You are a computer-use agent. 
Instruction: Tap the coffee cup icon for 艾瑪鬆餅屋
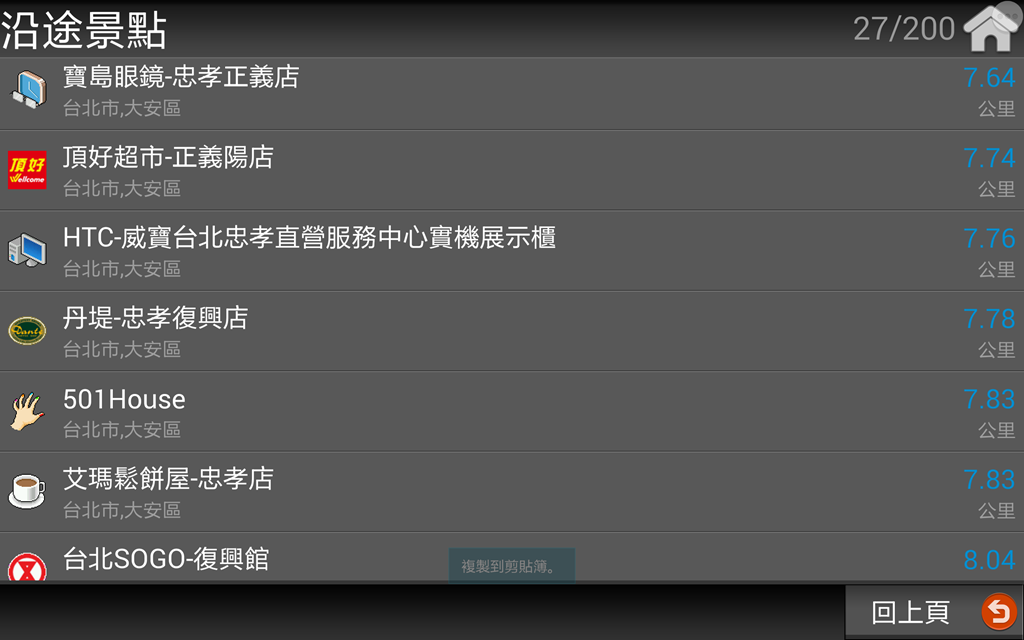coord(27,491)
